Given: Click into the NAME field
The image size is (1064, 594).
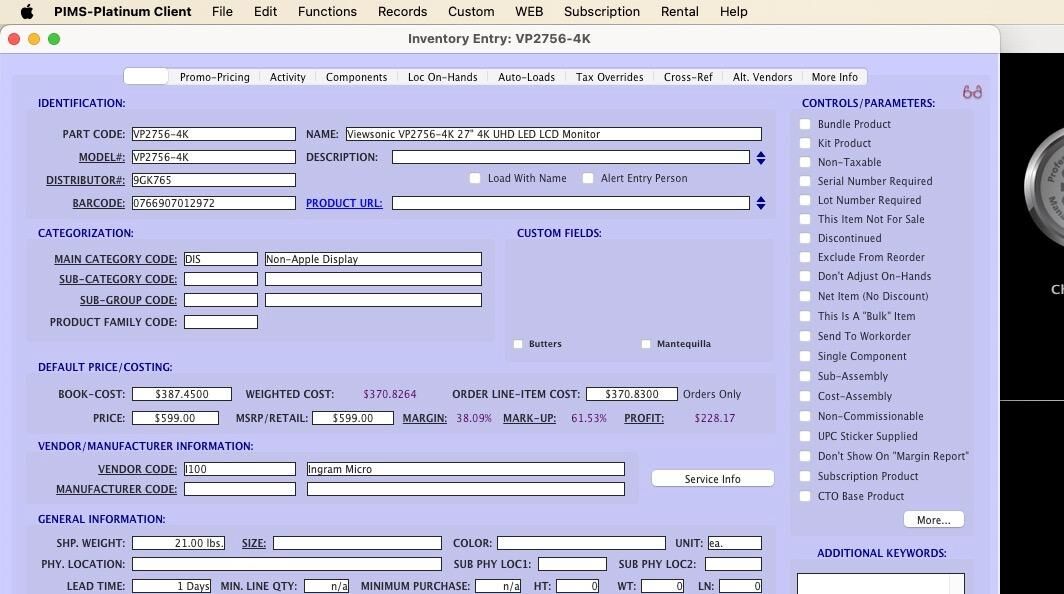Looking at the screenshot, I should pyautogui.click(x=554, y=134).
